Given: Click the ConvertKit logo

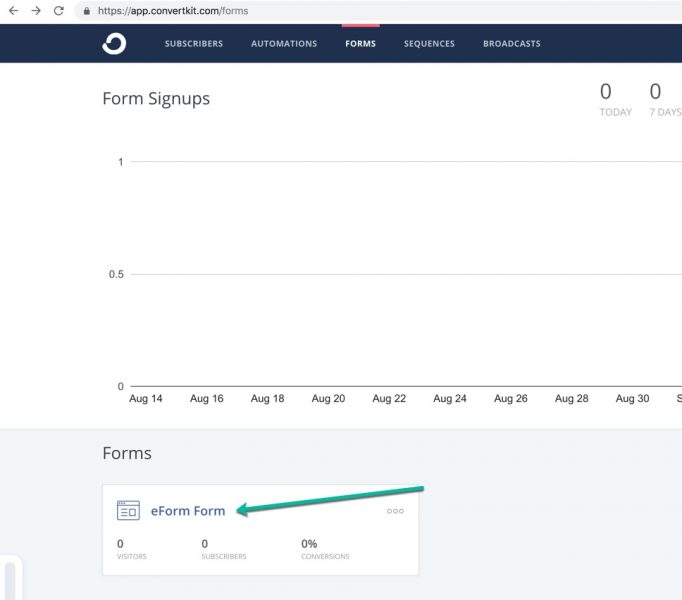Looking at the screenshot, I should coord(114,44).
